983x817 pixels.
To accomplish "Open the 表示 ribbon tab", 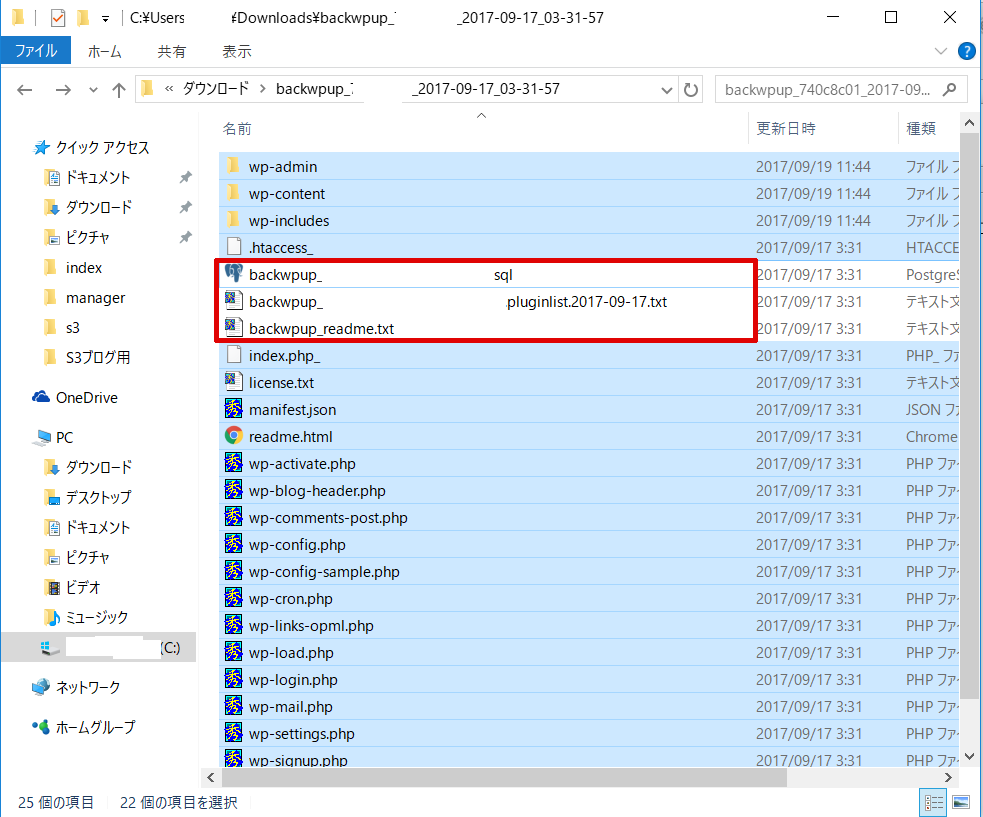I will pyautogui.click(x=236, y=51).
